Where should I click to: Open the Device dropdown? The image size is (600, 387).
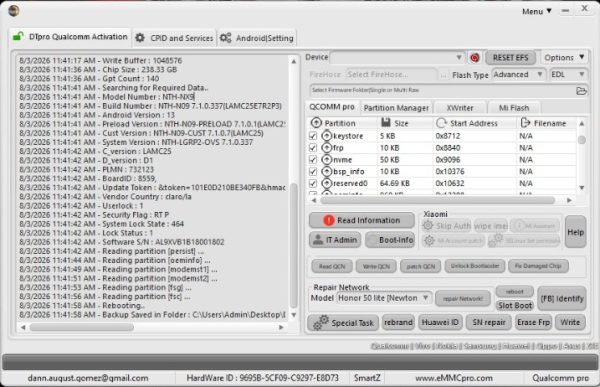[397, 58]
